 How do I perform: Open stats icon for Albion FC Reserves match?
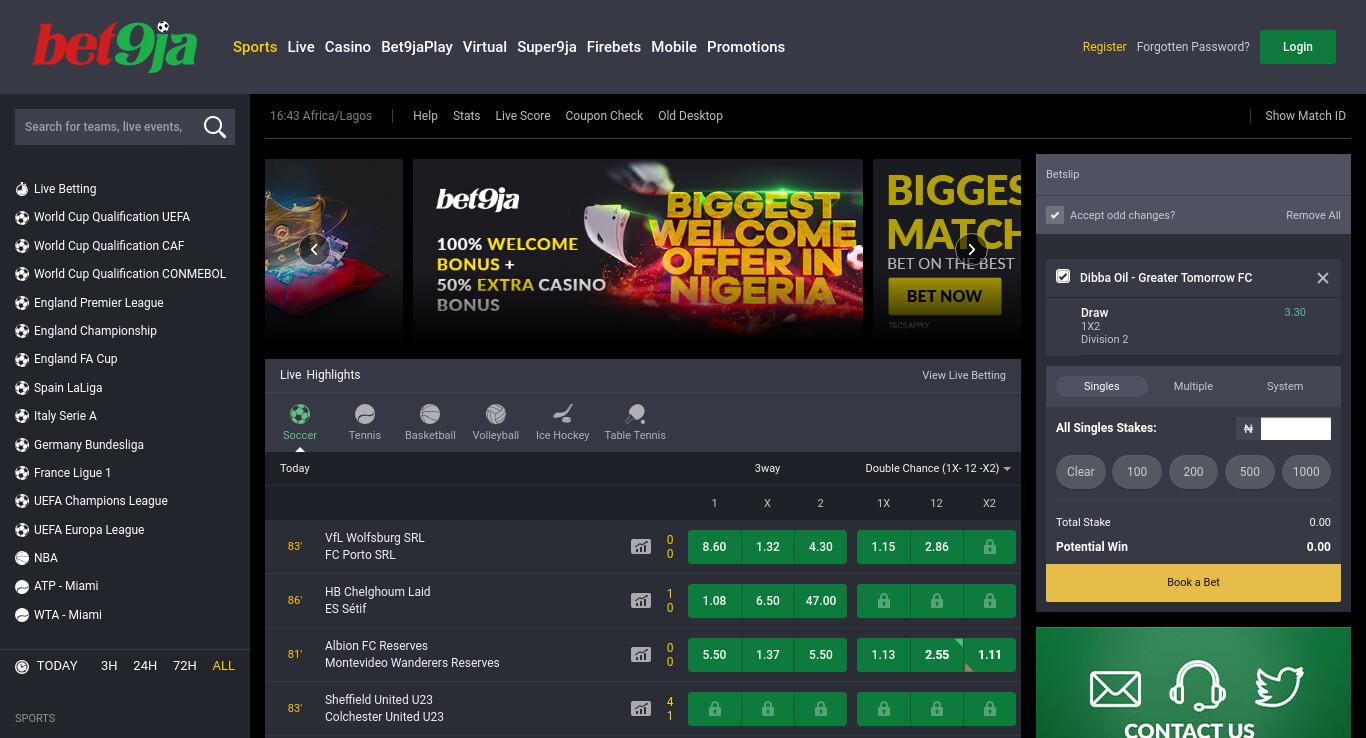641,655
